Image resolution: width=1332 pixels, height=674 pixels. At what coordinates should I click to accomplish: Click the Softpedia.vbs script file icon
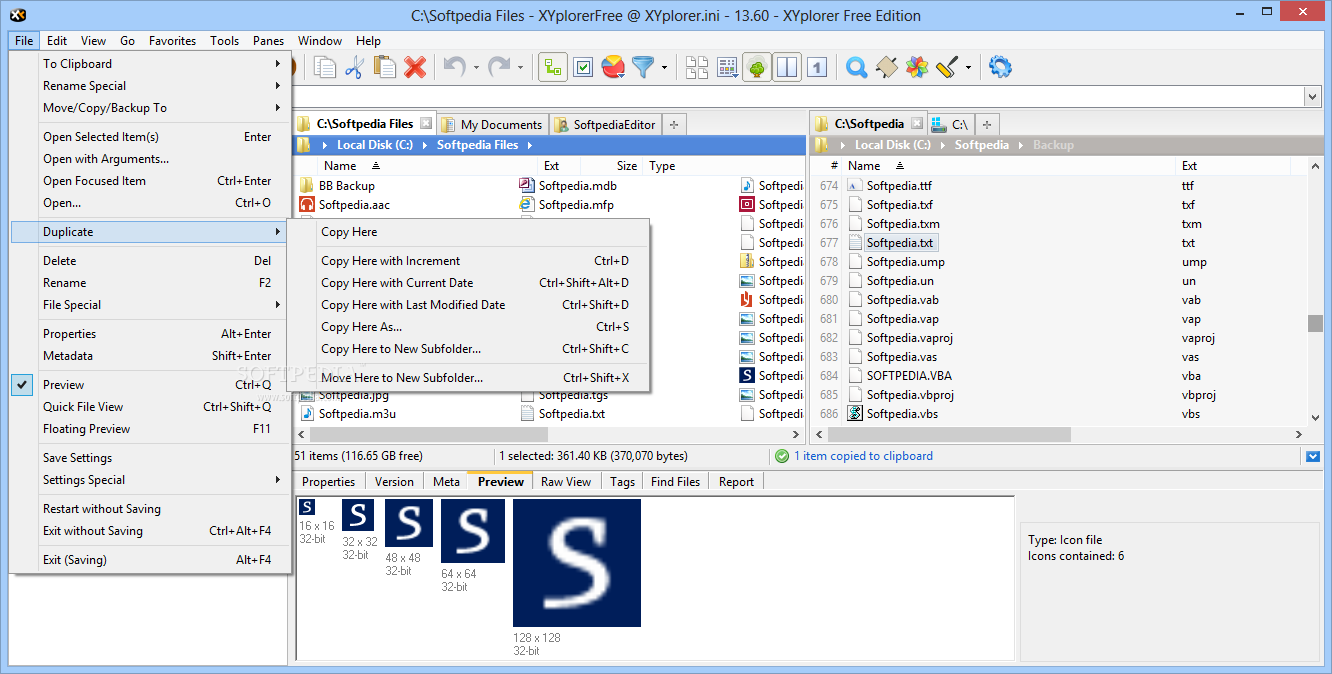point(855,413)
